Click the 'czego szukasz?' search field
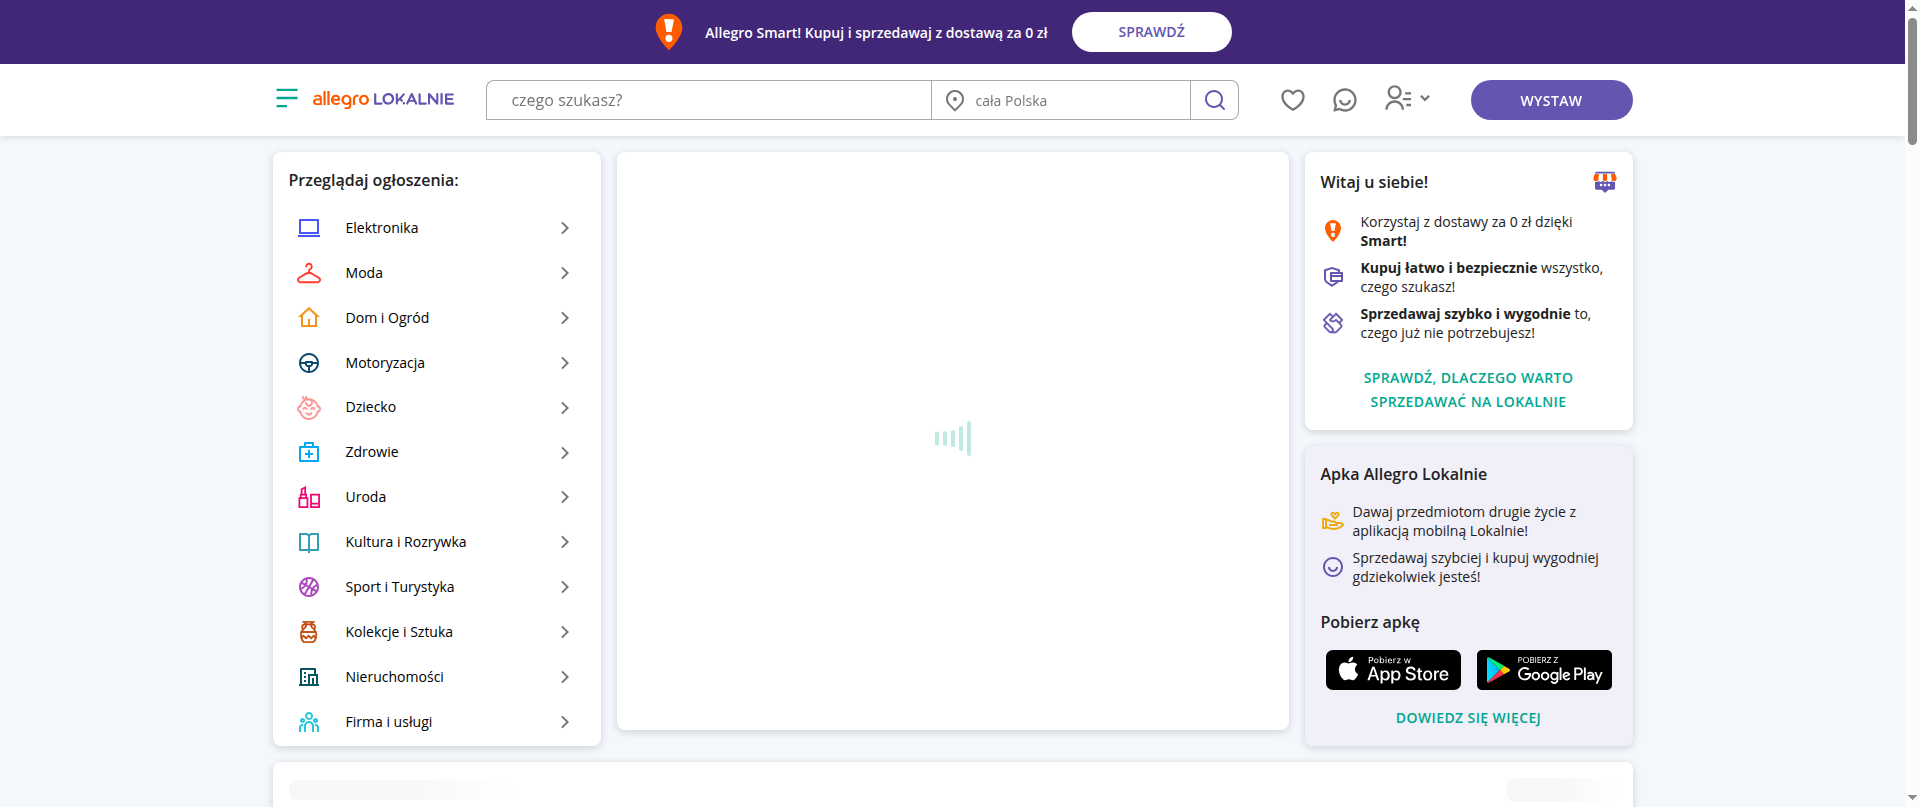This screenshot has height=807, width=1920. (x=709, y=100)
